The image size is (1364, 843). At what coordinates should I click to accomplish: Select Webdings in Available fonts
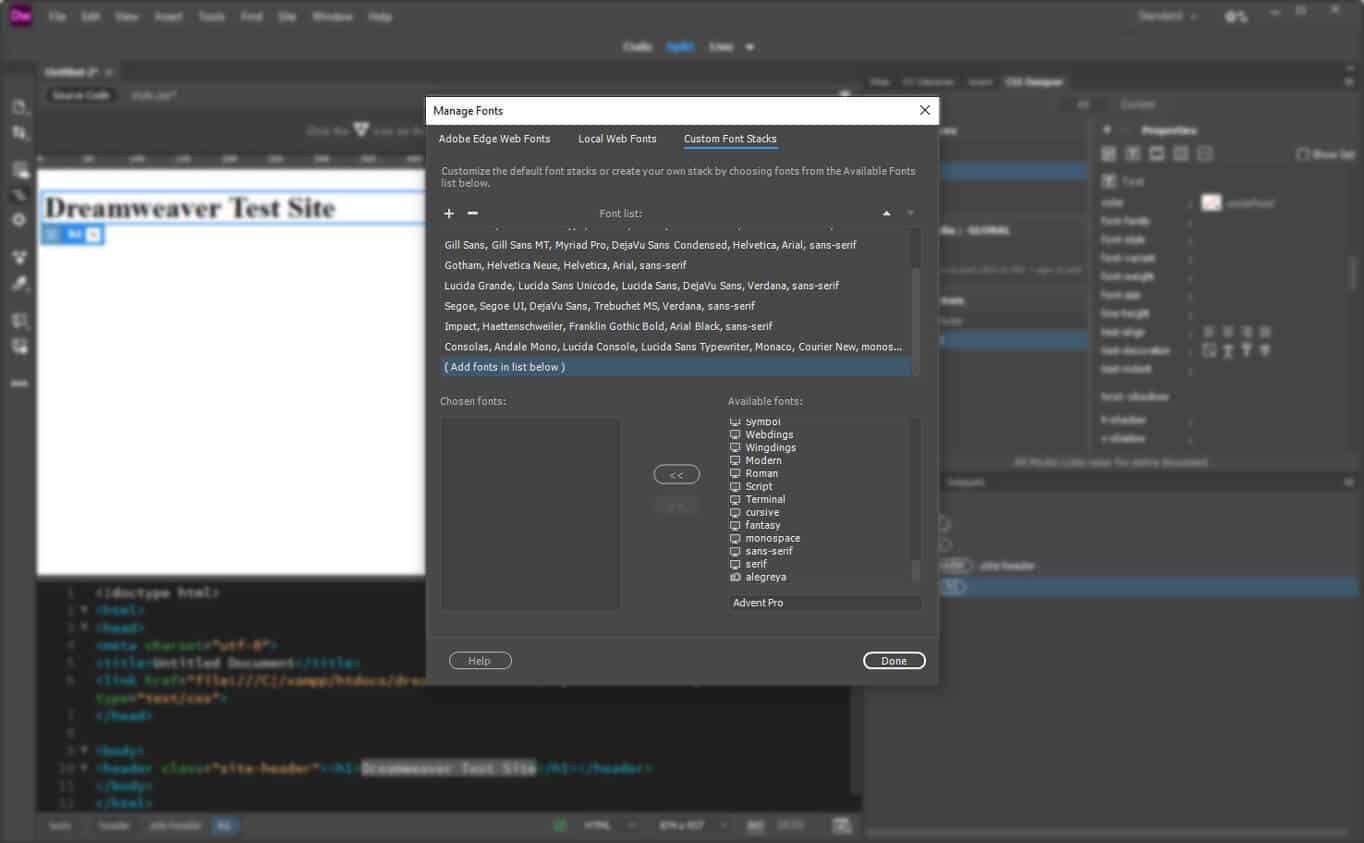click(x=769, y=435)
